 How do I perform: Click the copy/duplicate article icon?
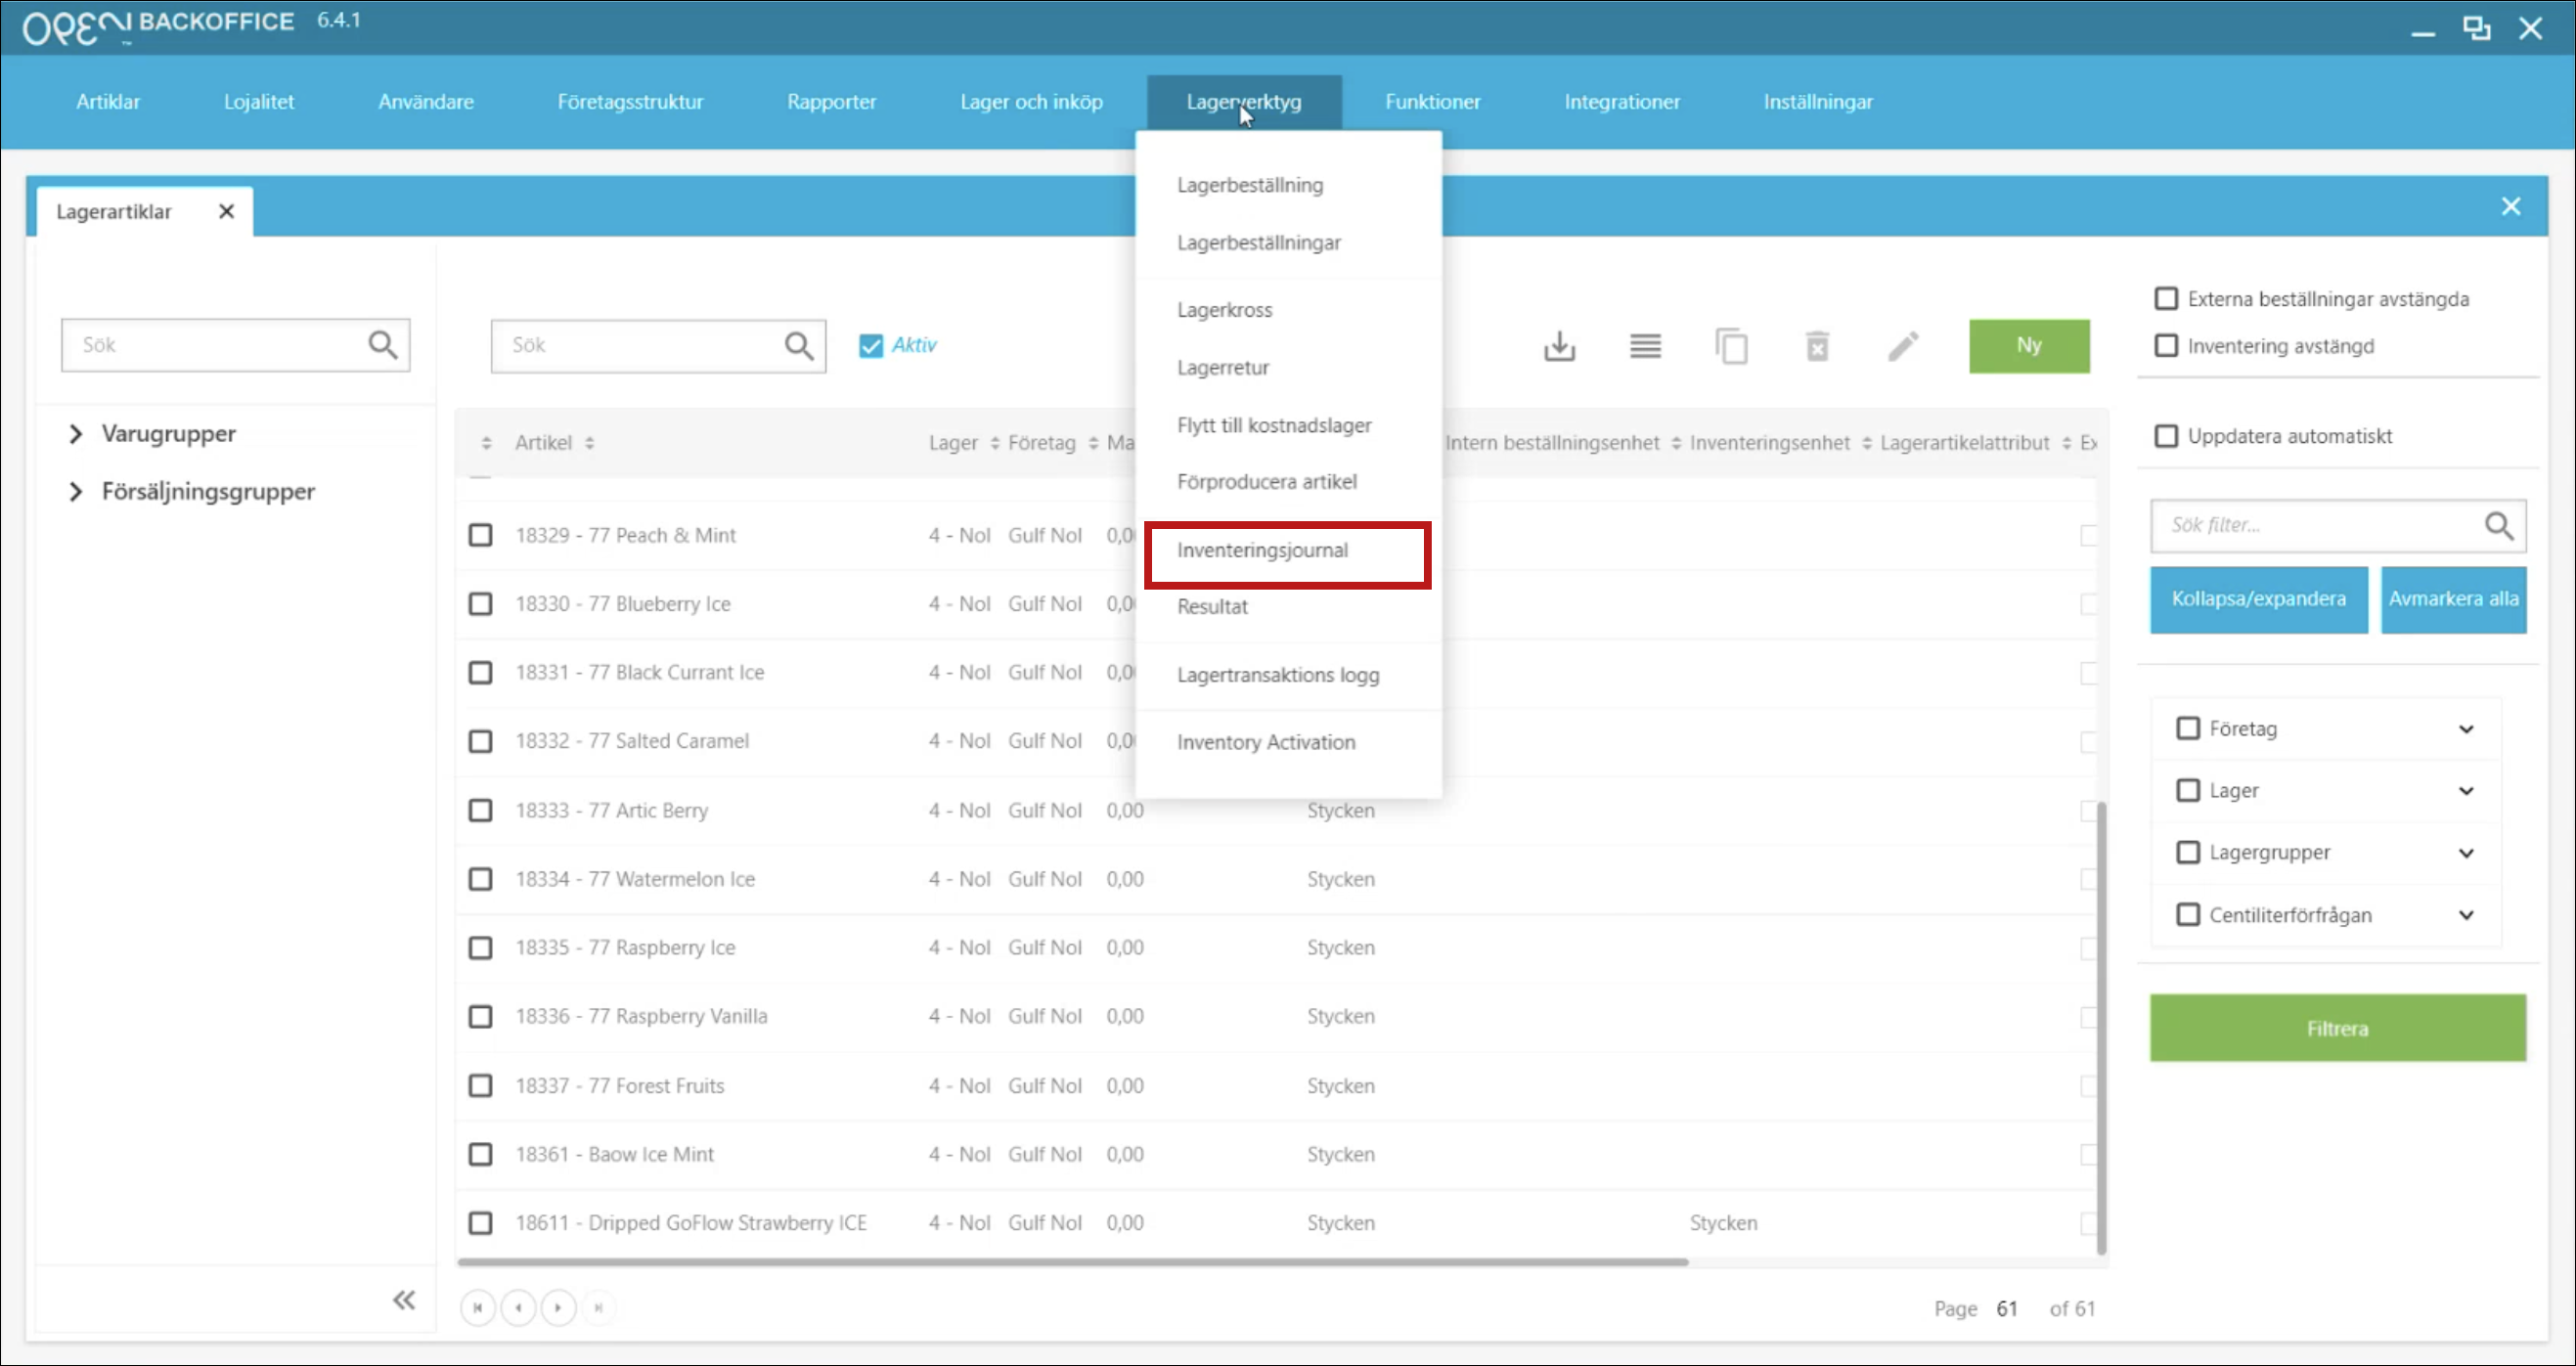coord(1731,346)
